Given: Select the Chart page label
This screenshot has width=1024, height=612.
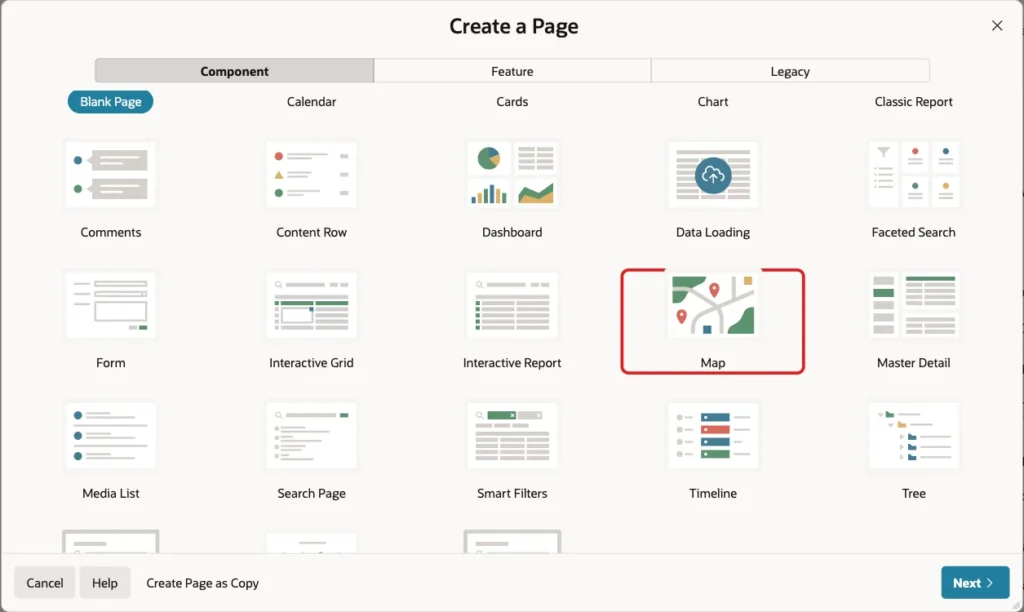Looking at the screenshot, I should pyautogui.click(x=712, y=101).
